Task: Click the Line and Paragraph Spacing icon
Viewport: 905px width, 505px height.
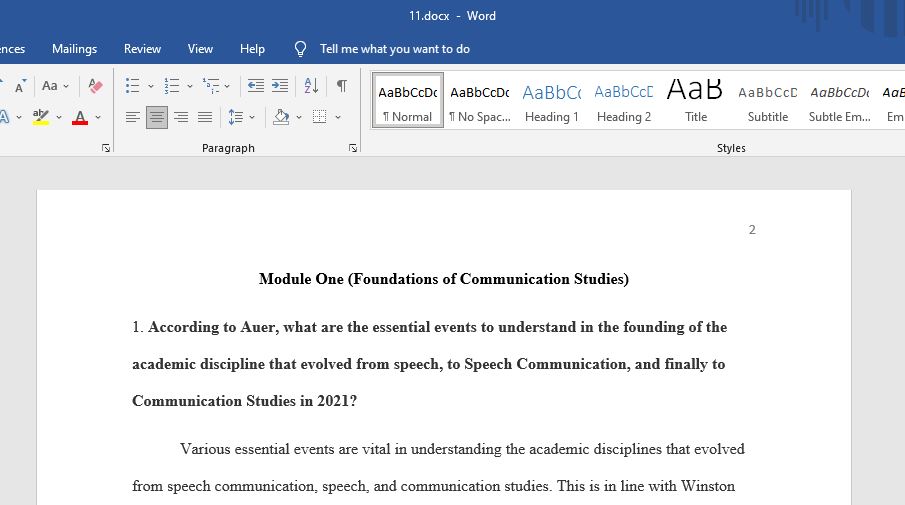Action: pos(235,117)
